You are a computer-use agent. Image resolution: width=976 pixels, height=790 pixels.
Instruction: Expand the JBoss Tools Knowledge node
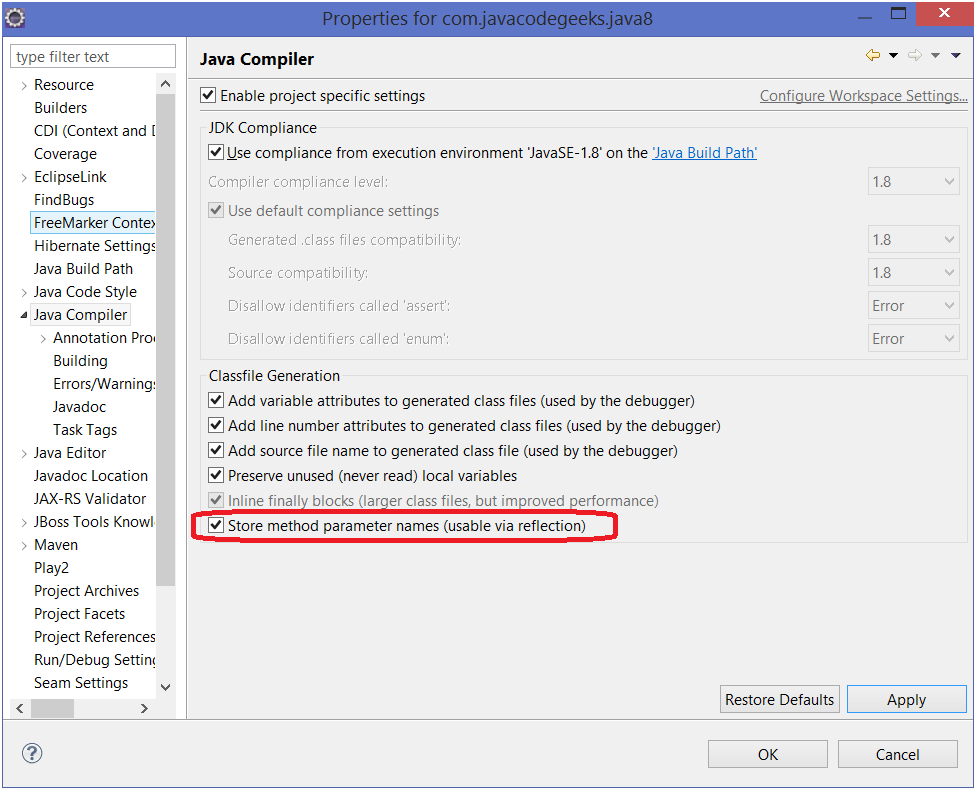[24, 523]
